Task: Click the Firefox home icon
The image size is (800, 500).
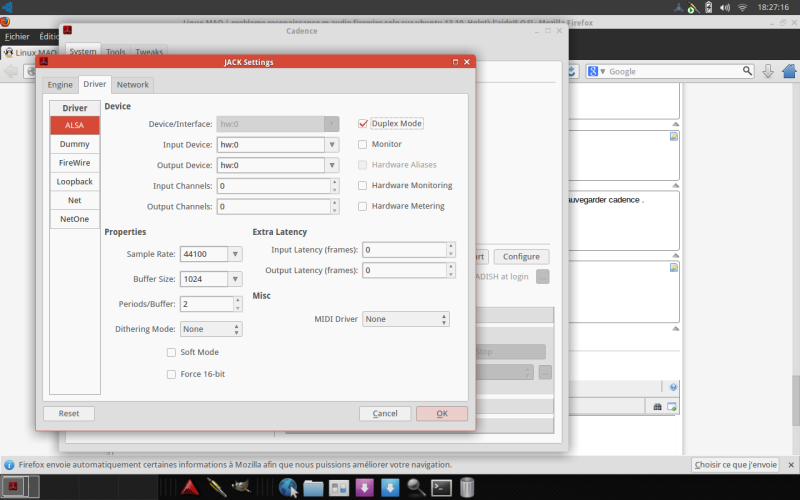Action: (x=788, y=71)
